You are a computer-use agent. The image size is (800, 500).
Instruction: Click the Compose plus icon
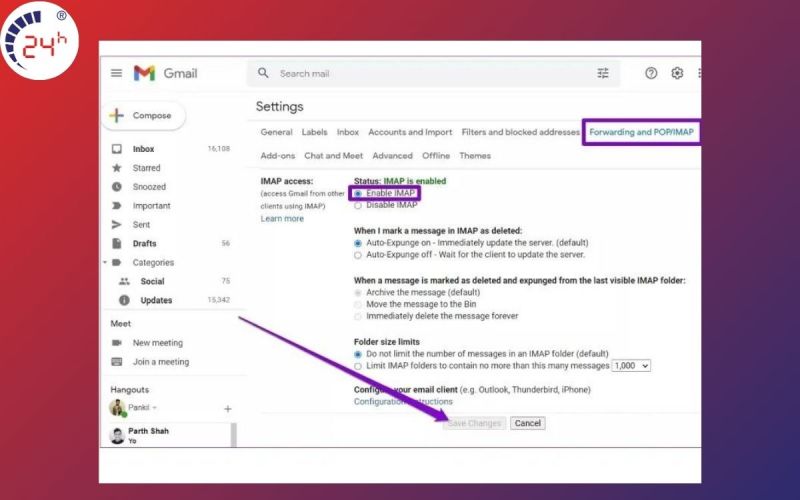point(117,115)
